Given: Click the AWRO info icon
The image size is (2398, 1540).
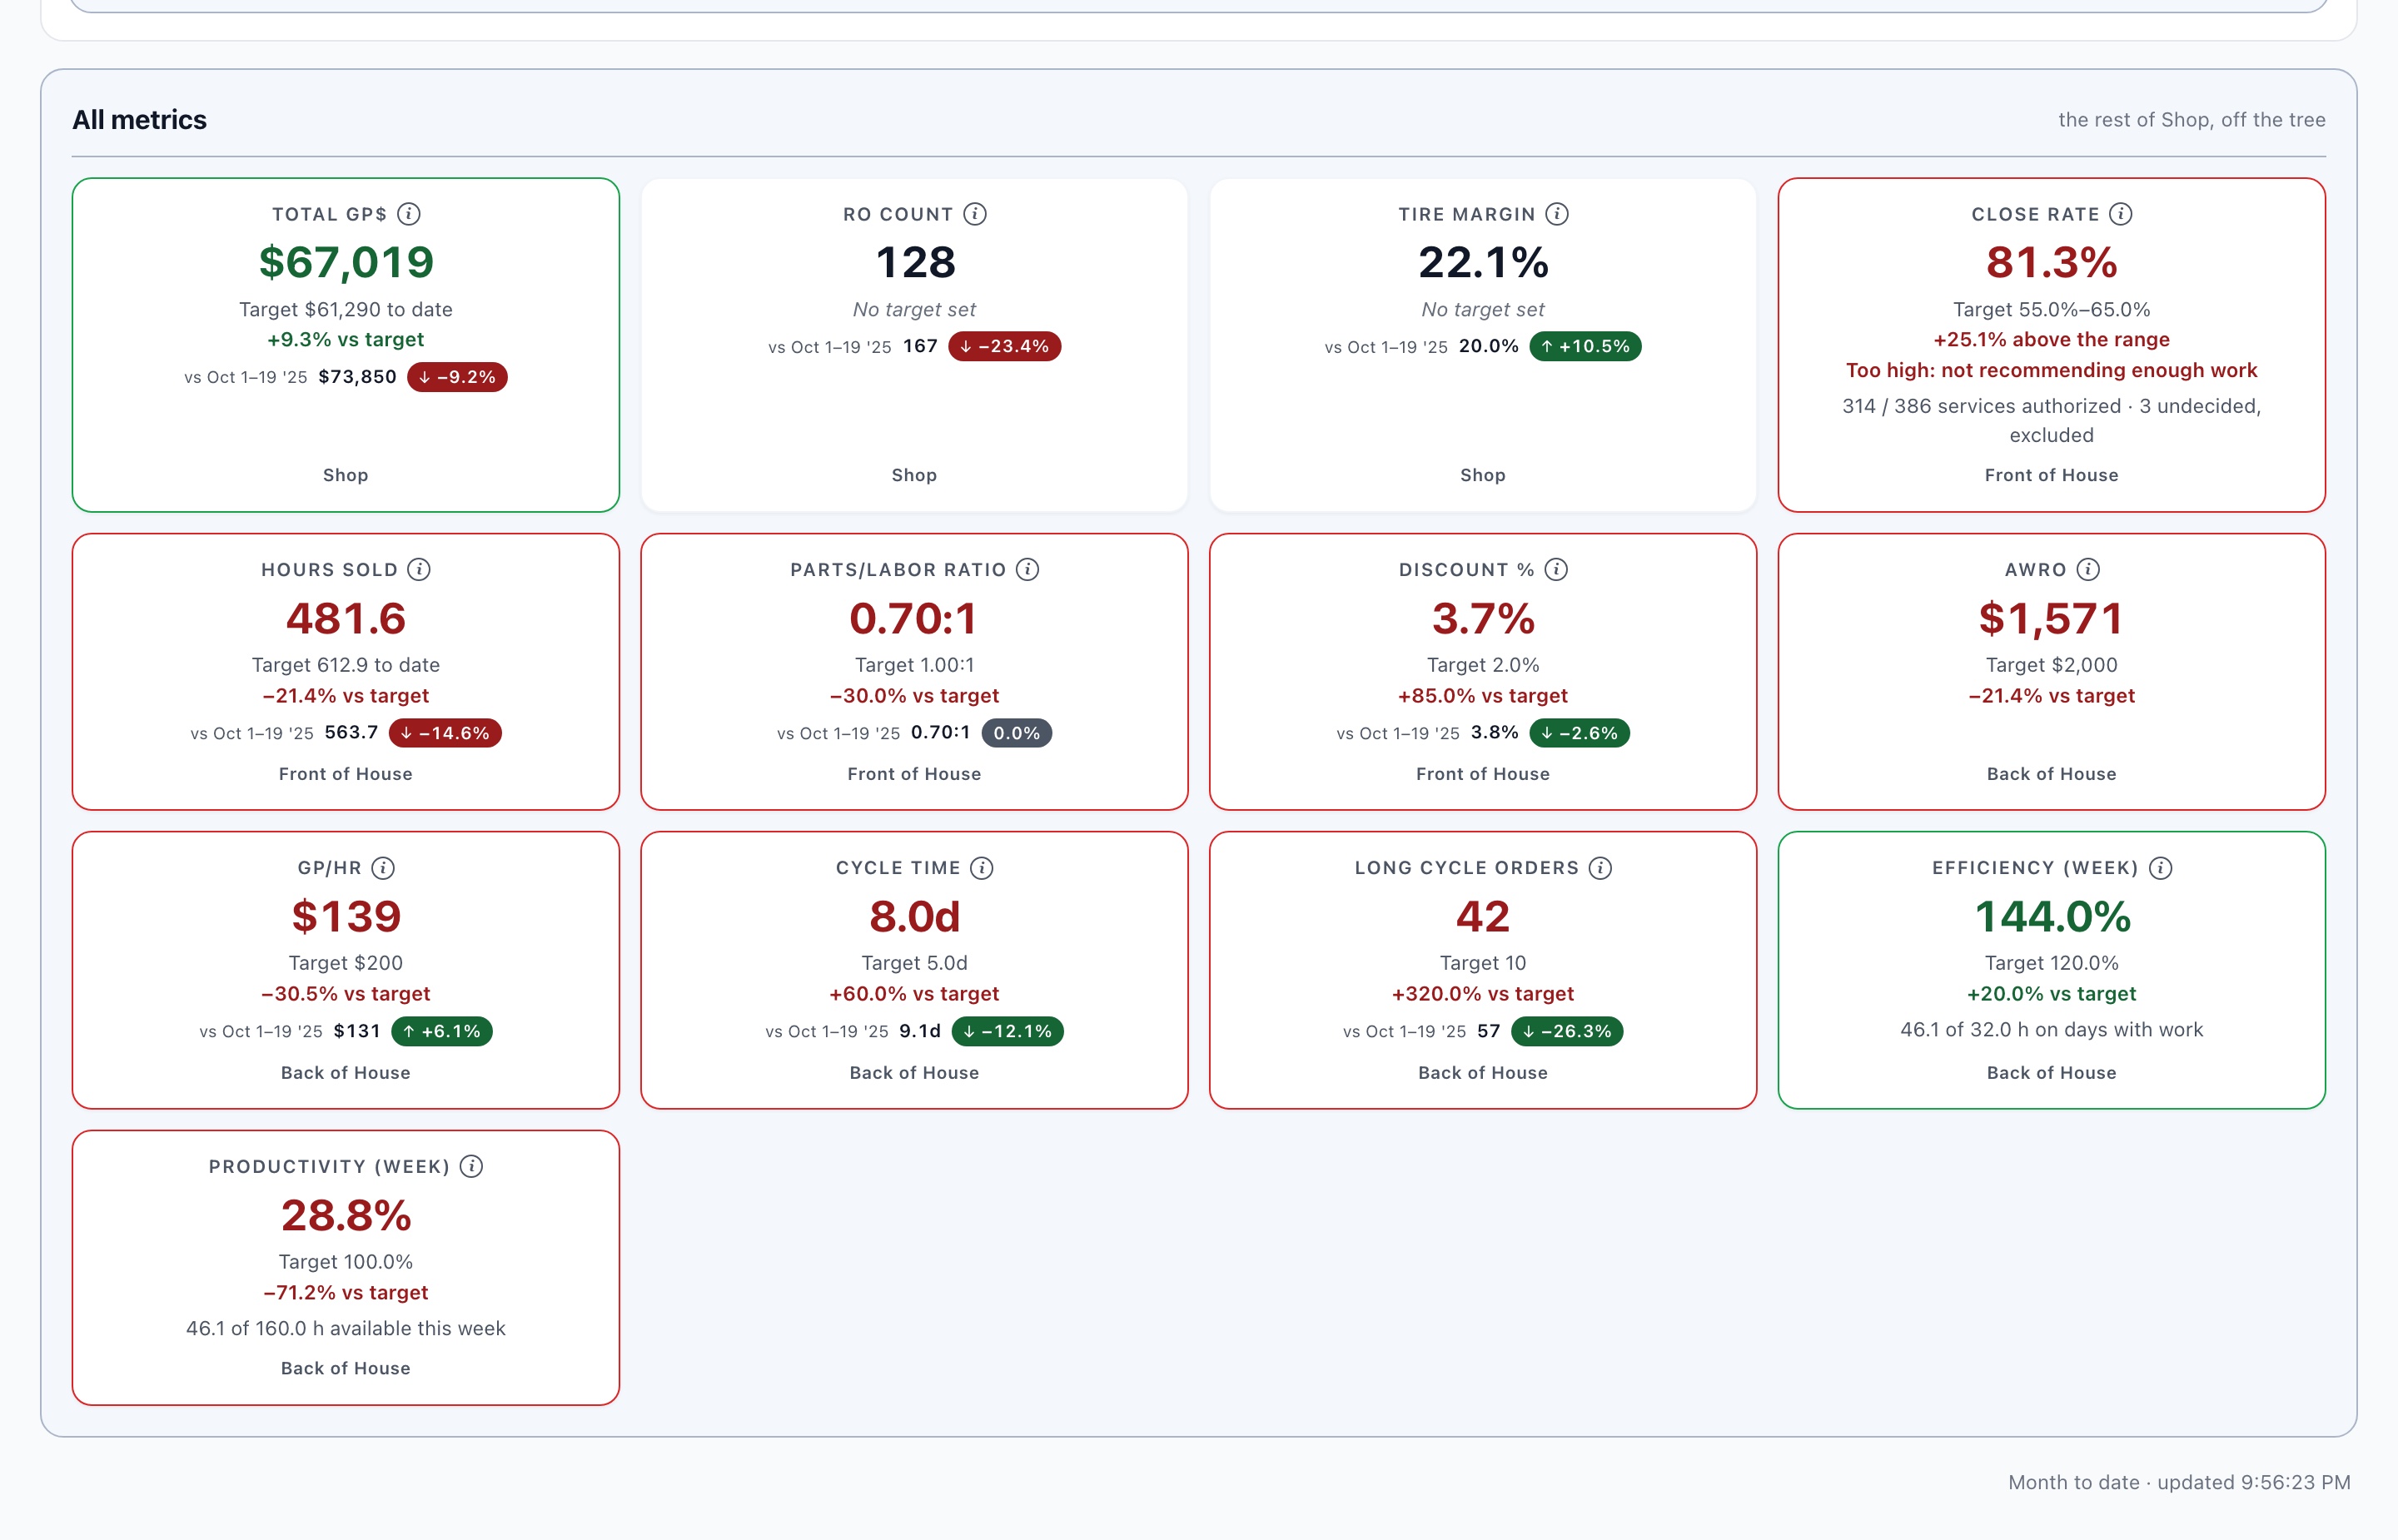Looking at the screenshot, I should [x=2088, y=569].
